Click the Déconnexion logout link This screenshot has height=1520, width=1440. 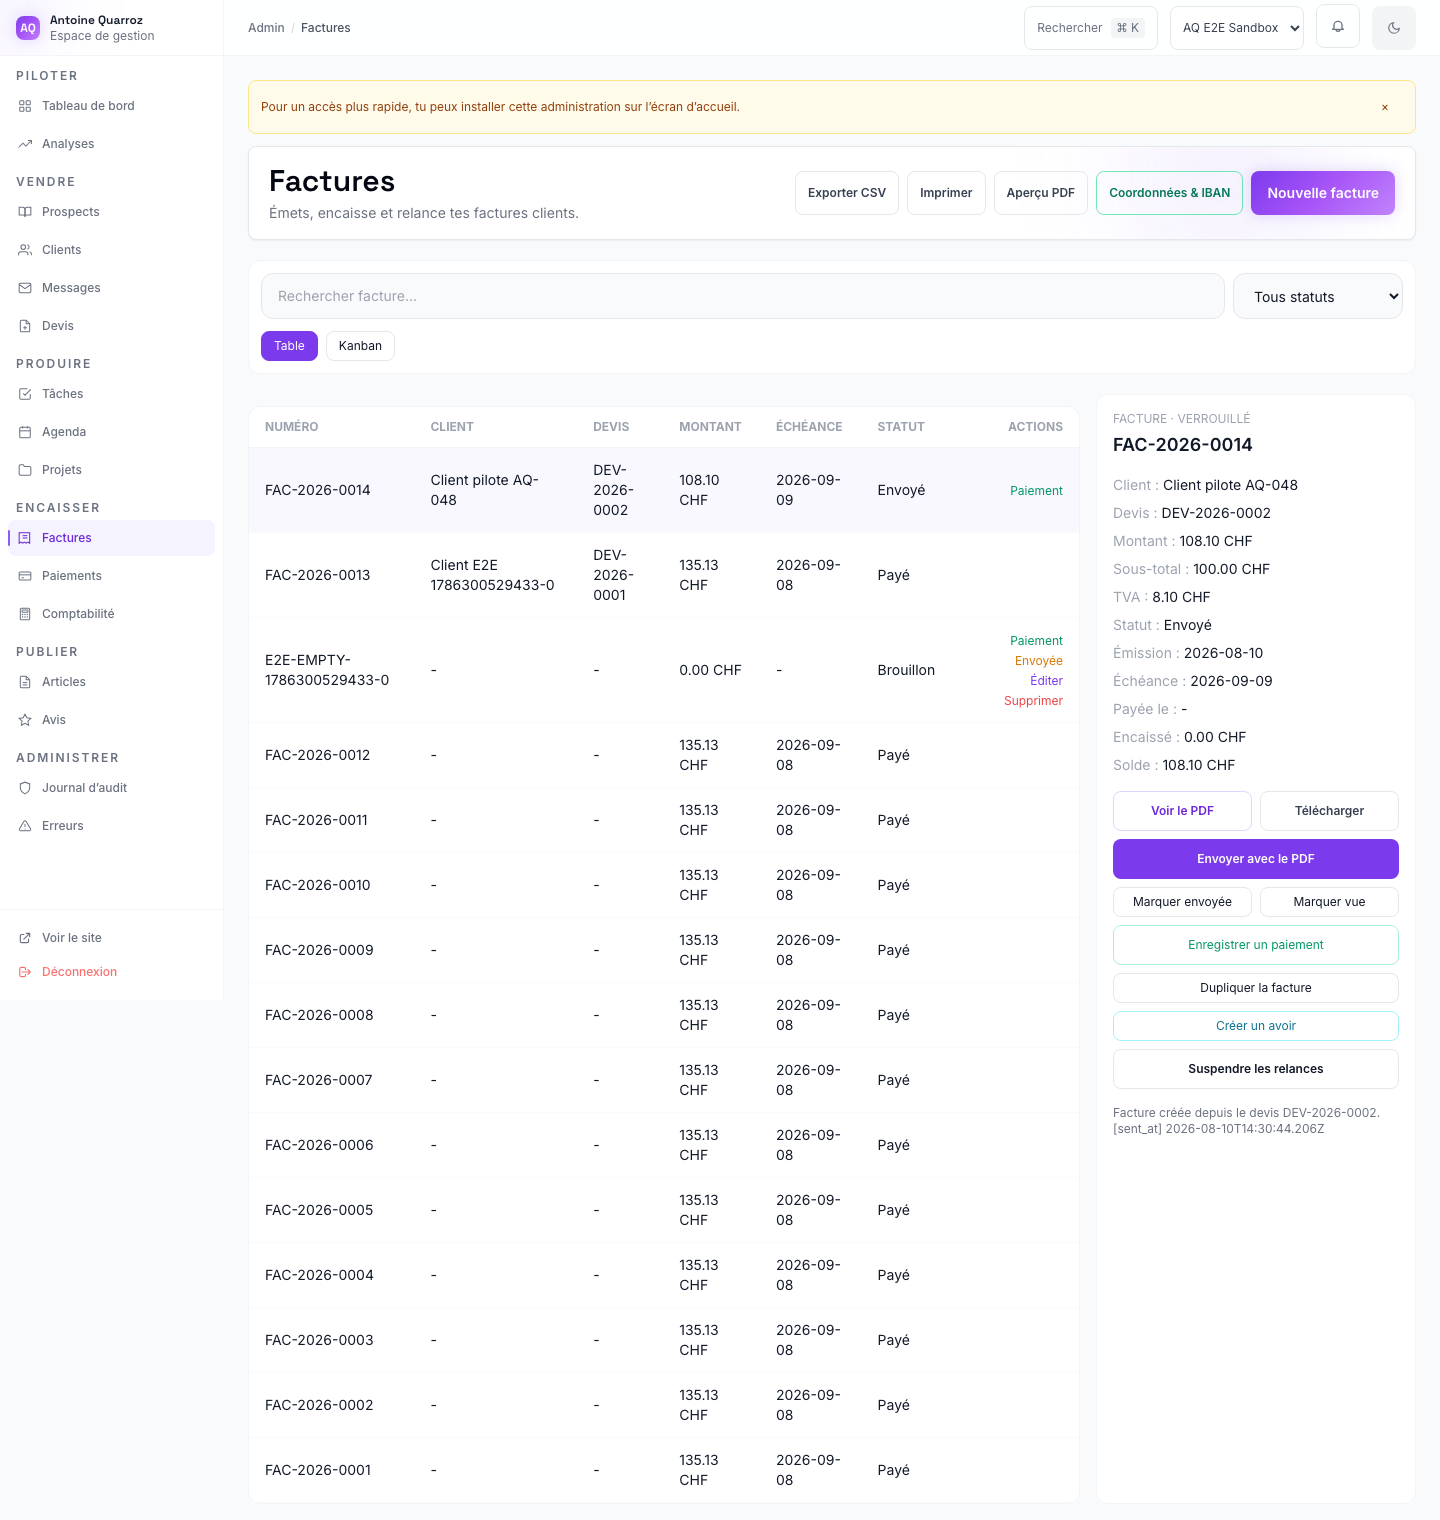point(79,972)
